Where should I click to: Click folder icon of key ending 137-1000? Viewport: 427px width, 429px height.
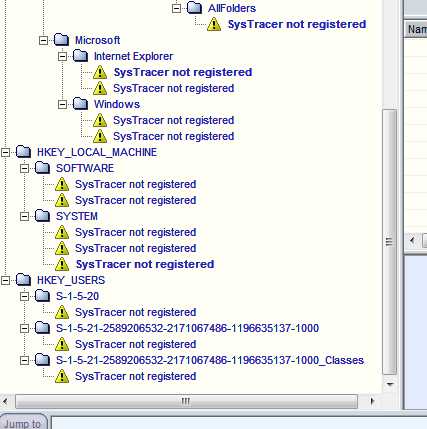point(42,328)
